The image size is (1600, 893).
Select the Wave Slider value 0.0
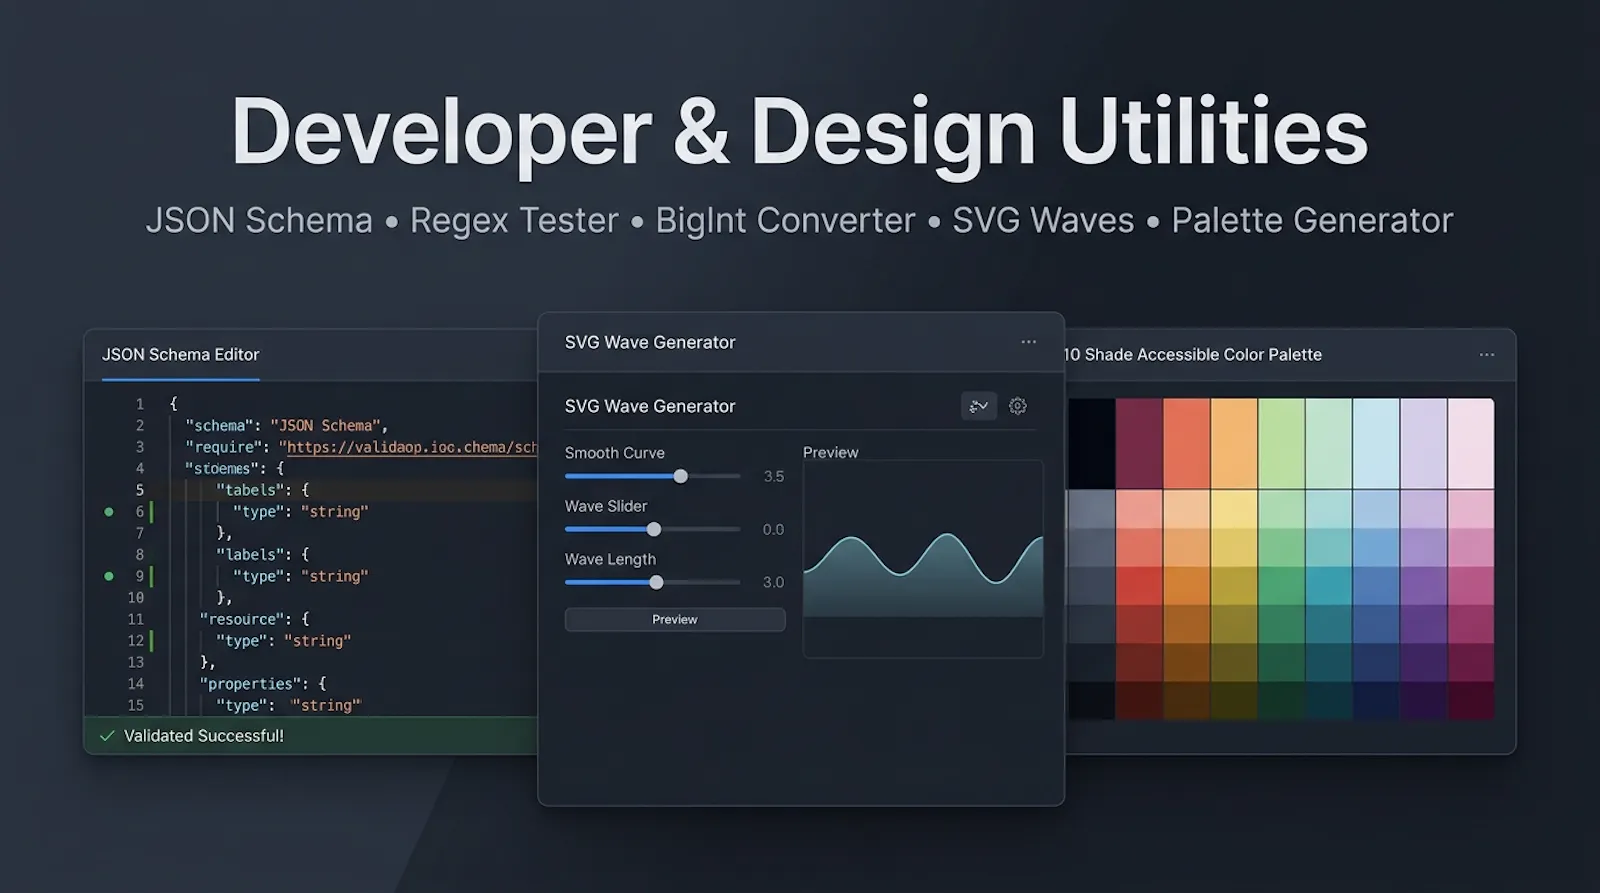coord(774,529)
